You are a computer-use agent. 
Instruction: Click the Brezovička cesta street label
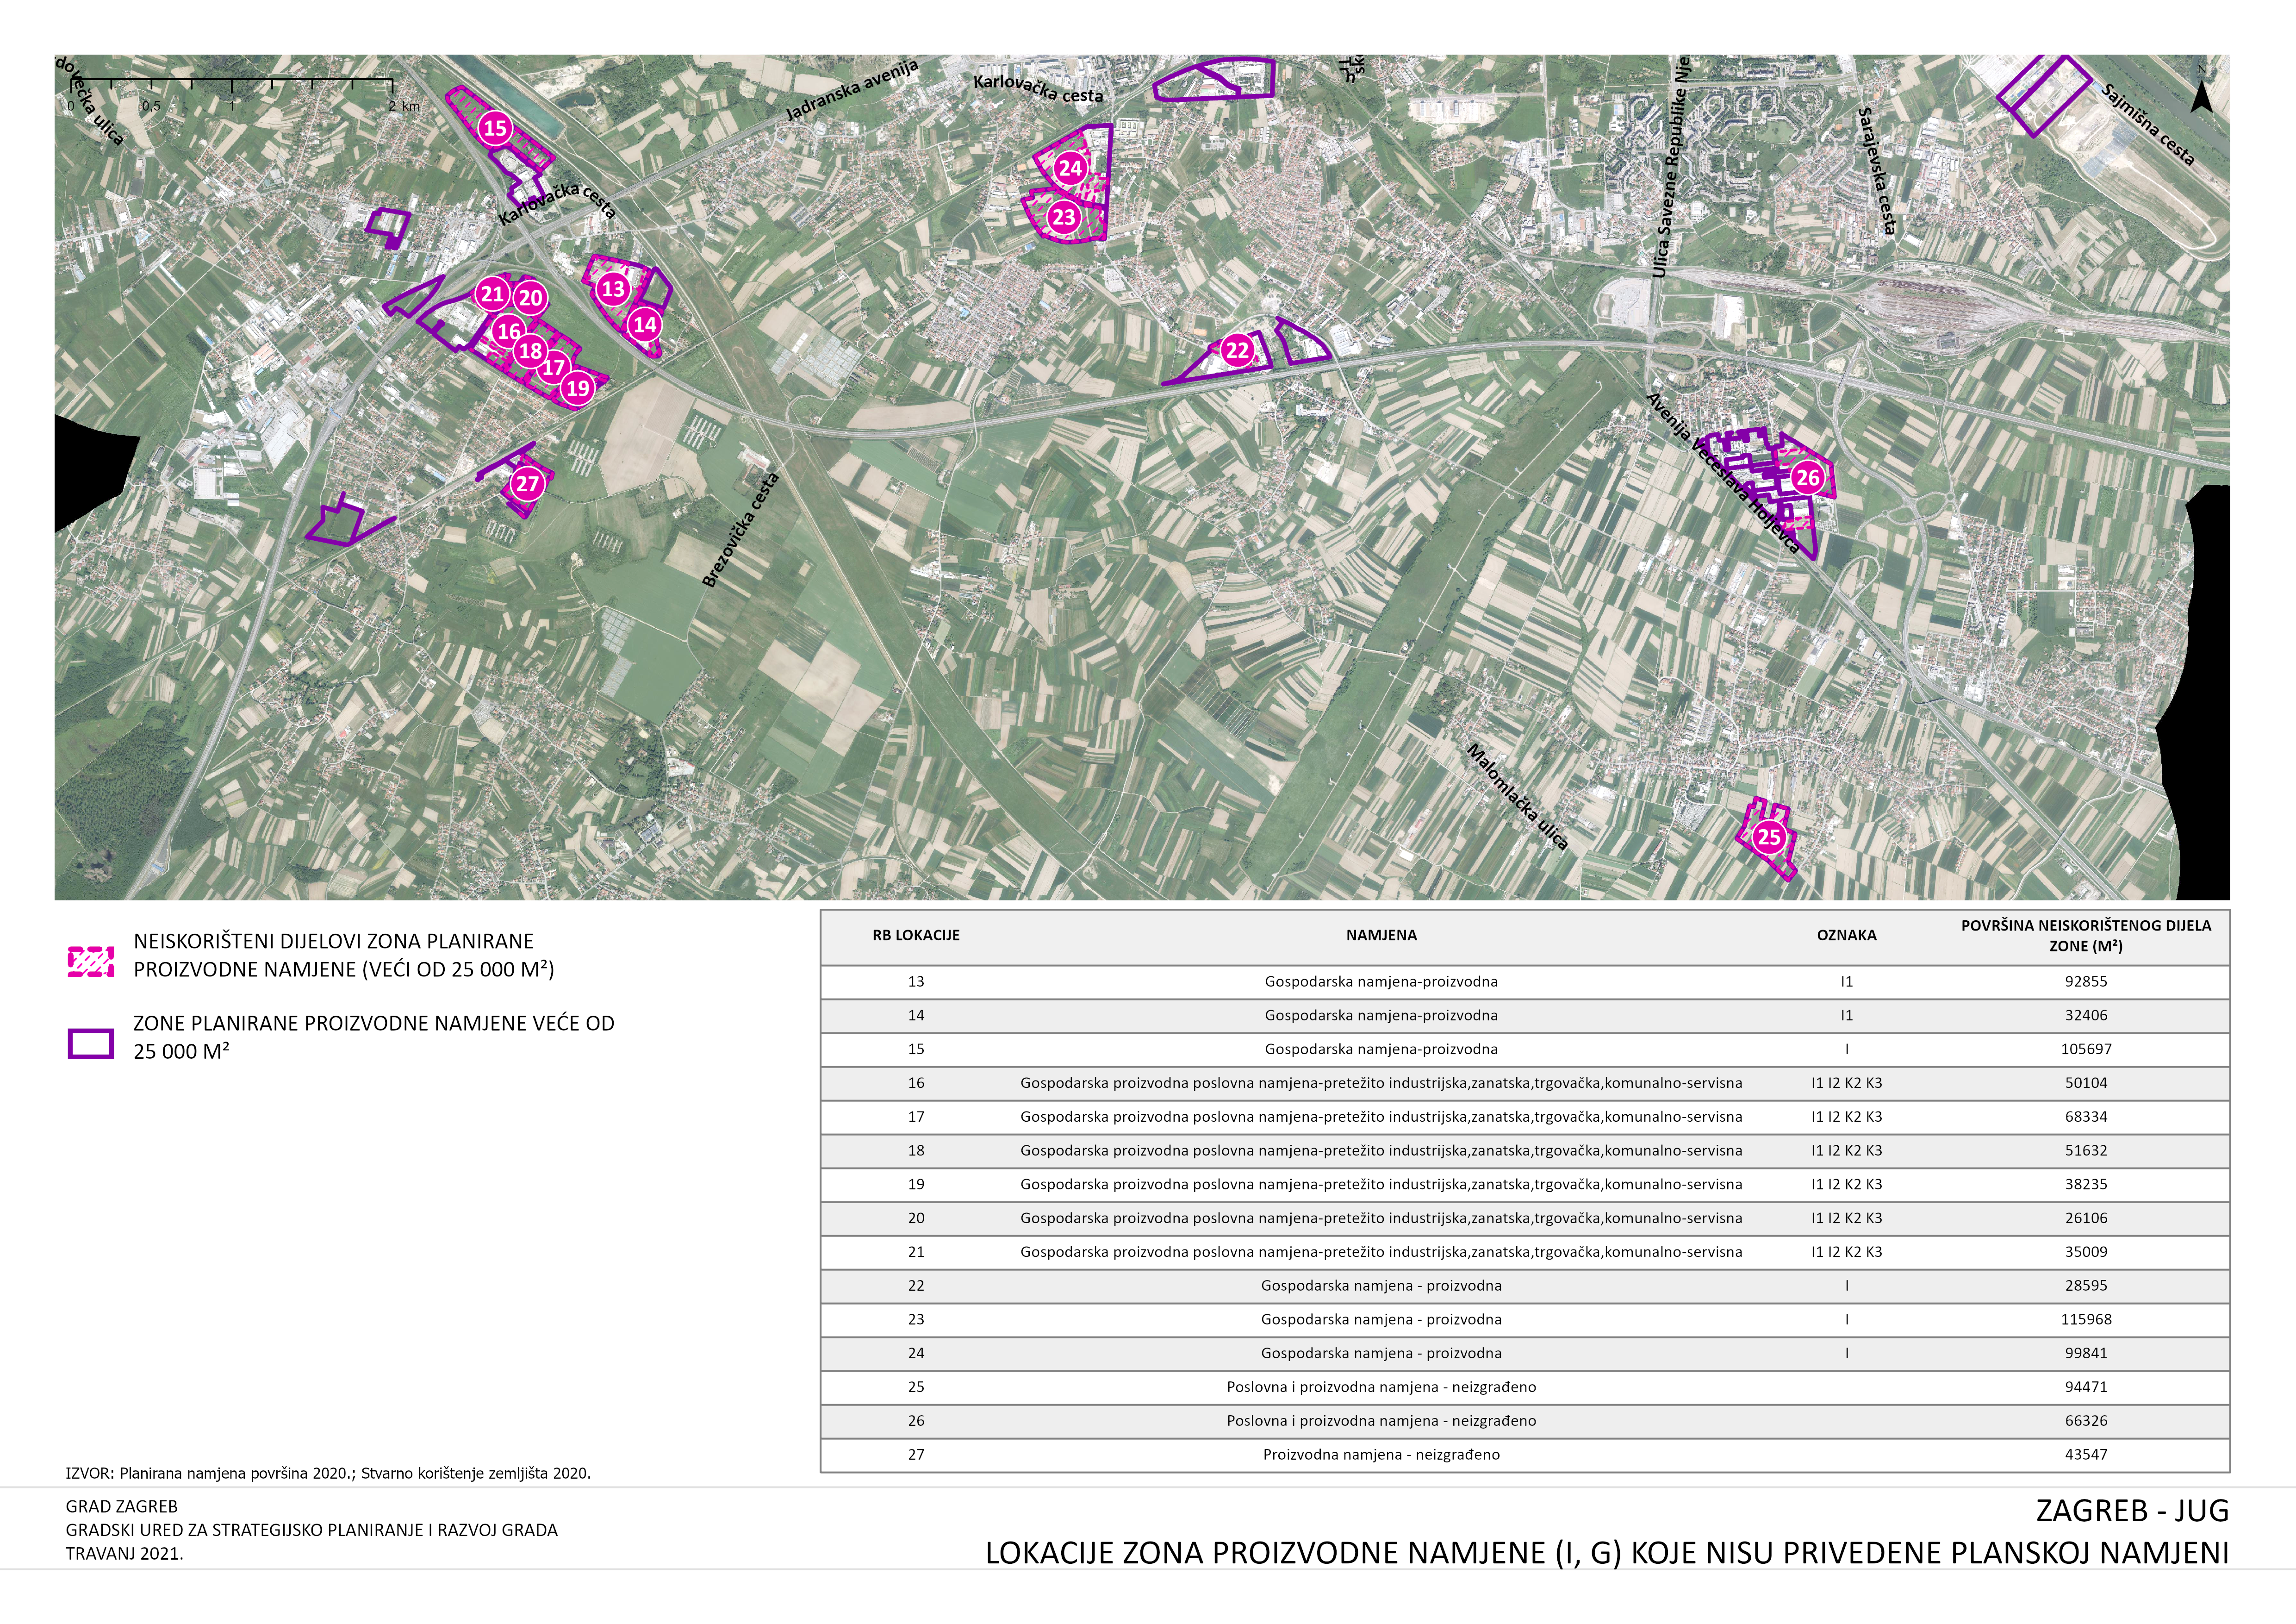[x=740, y=530]
